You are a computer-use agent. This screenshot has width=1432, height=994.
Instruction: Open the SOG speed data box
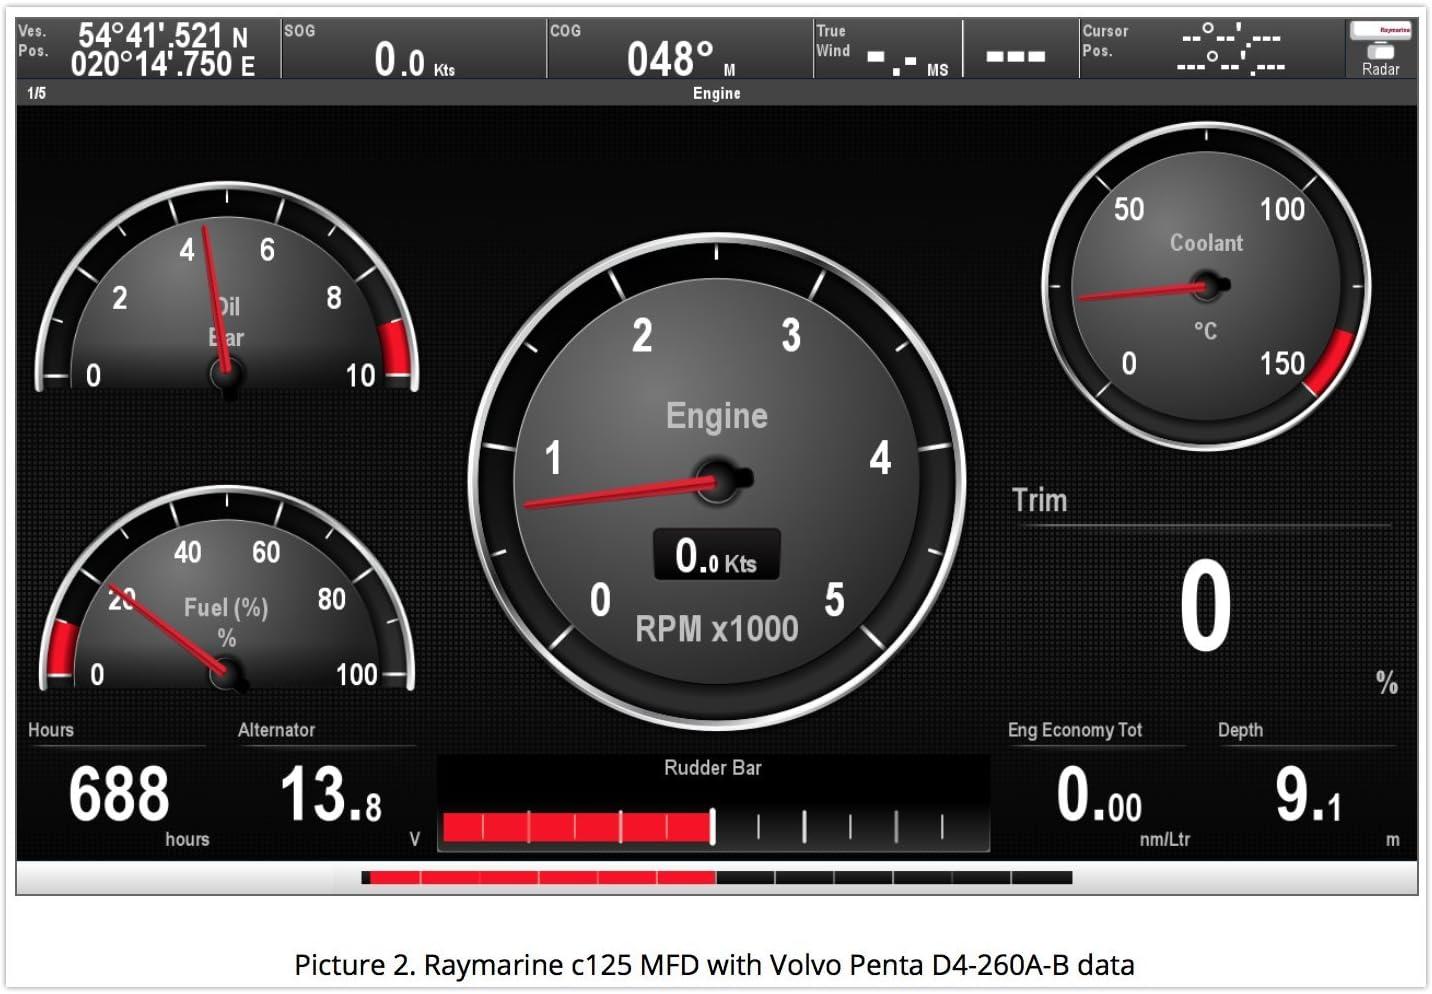point(413,50)
